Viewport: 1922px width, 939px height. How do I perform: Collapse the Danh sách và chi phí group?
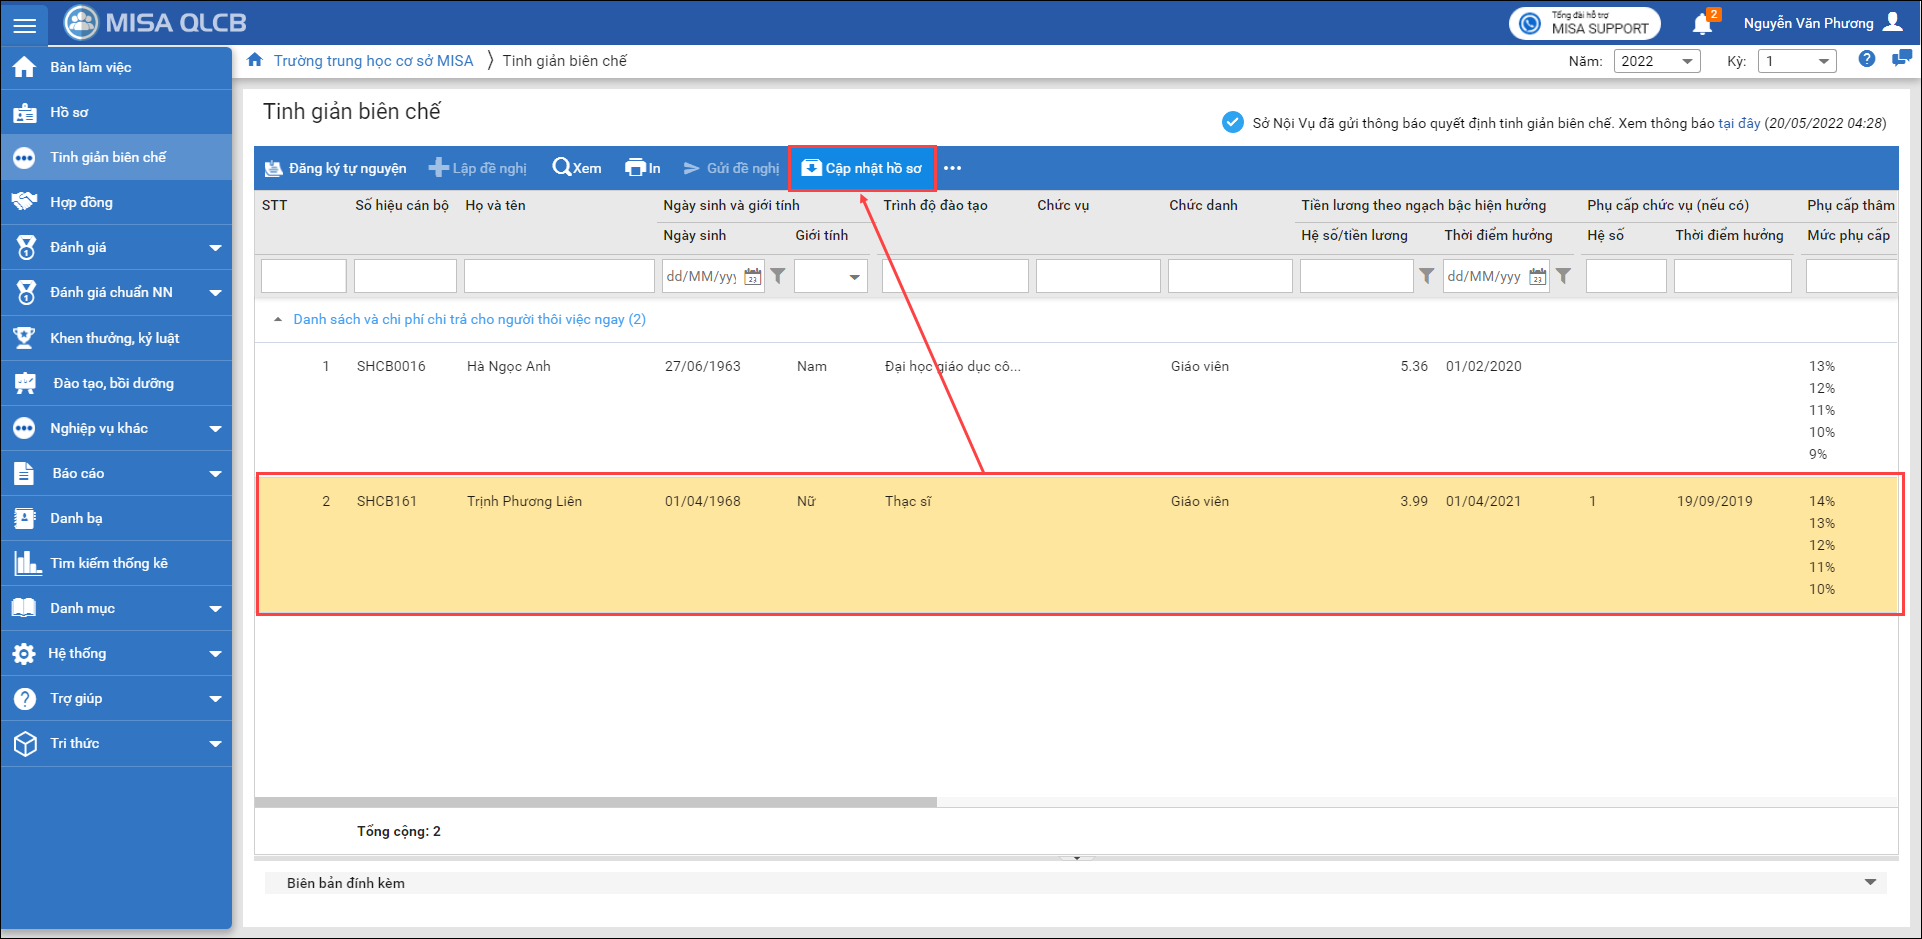[x=278, y=320]
